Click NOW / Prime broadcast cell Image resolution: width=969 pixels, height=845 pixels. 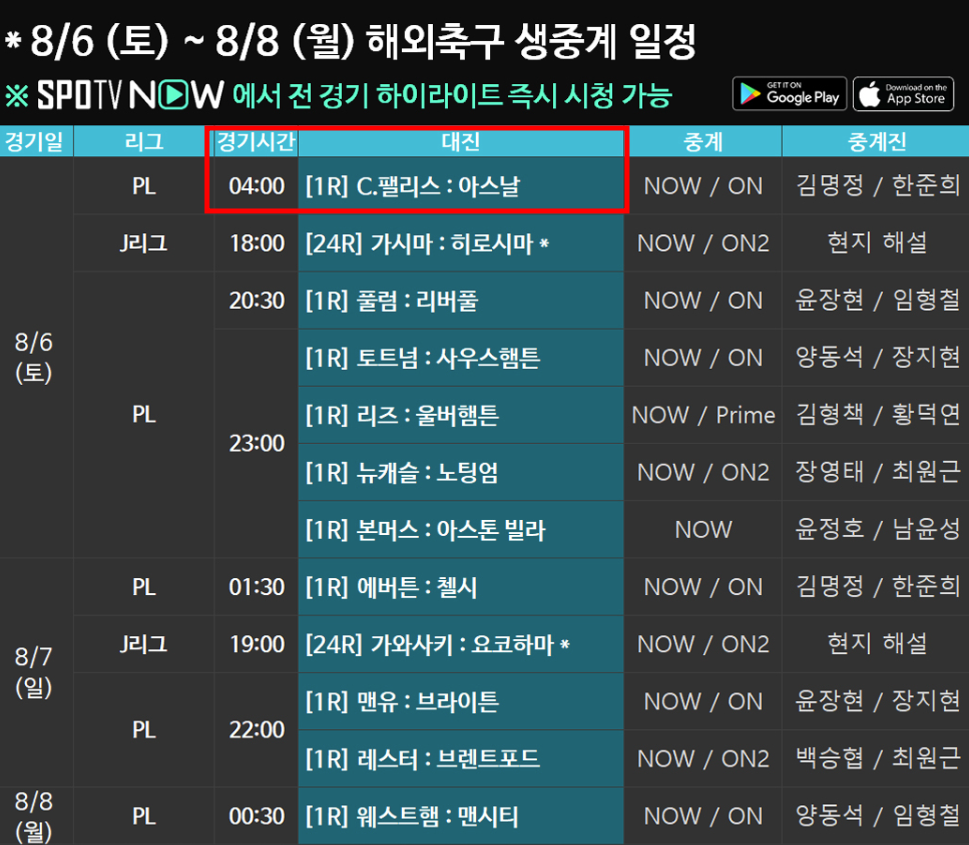coord(703,415)
